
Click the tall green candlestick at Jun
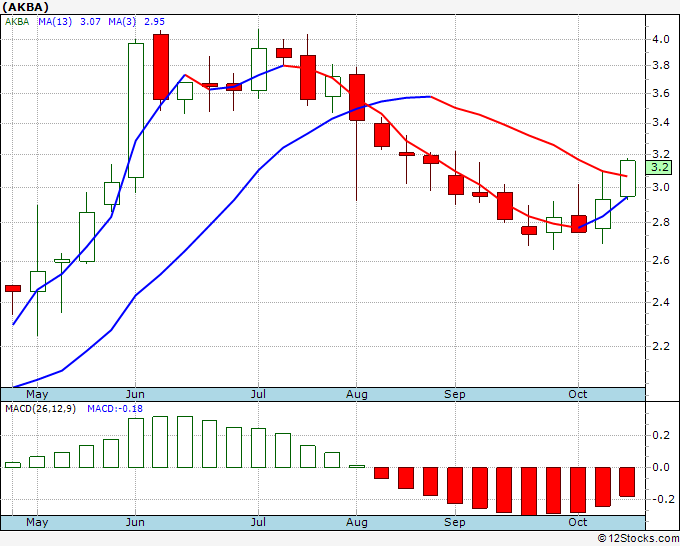click(x=136, y=110)
